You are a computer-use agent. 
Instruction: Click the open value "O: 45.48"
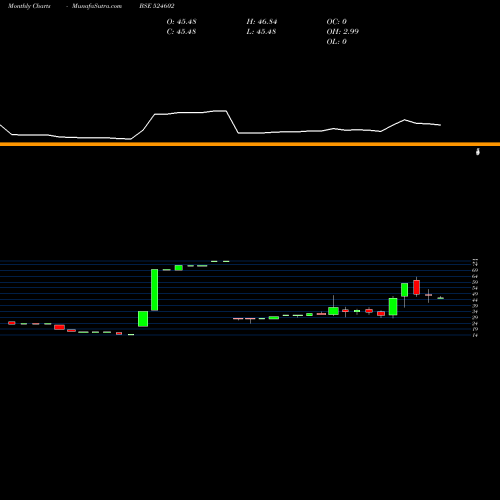[181, 22]
